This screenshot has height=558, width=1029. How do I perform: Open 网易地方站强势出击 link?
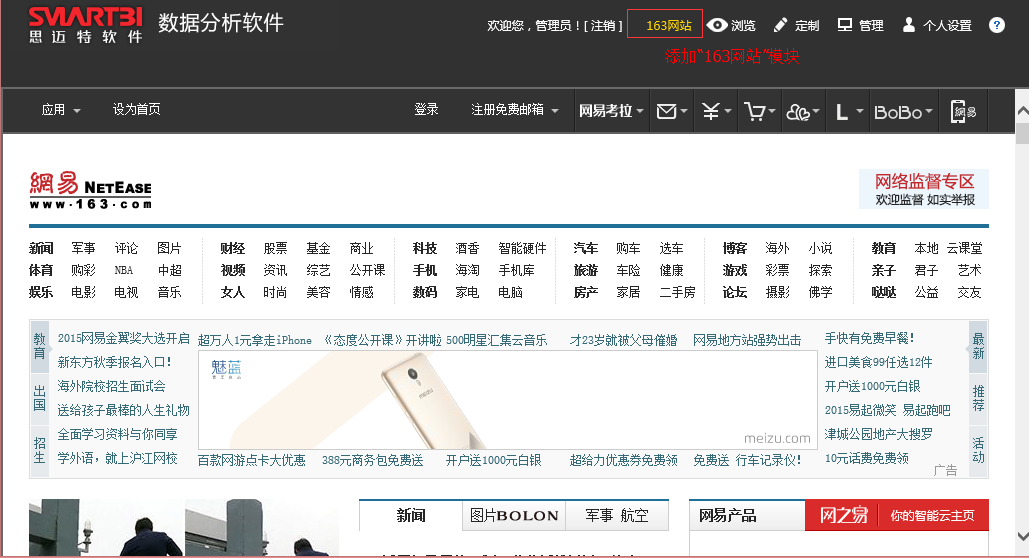747,340
